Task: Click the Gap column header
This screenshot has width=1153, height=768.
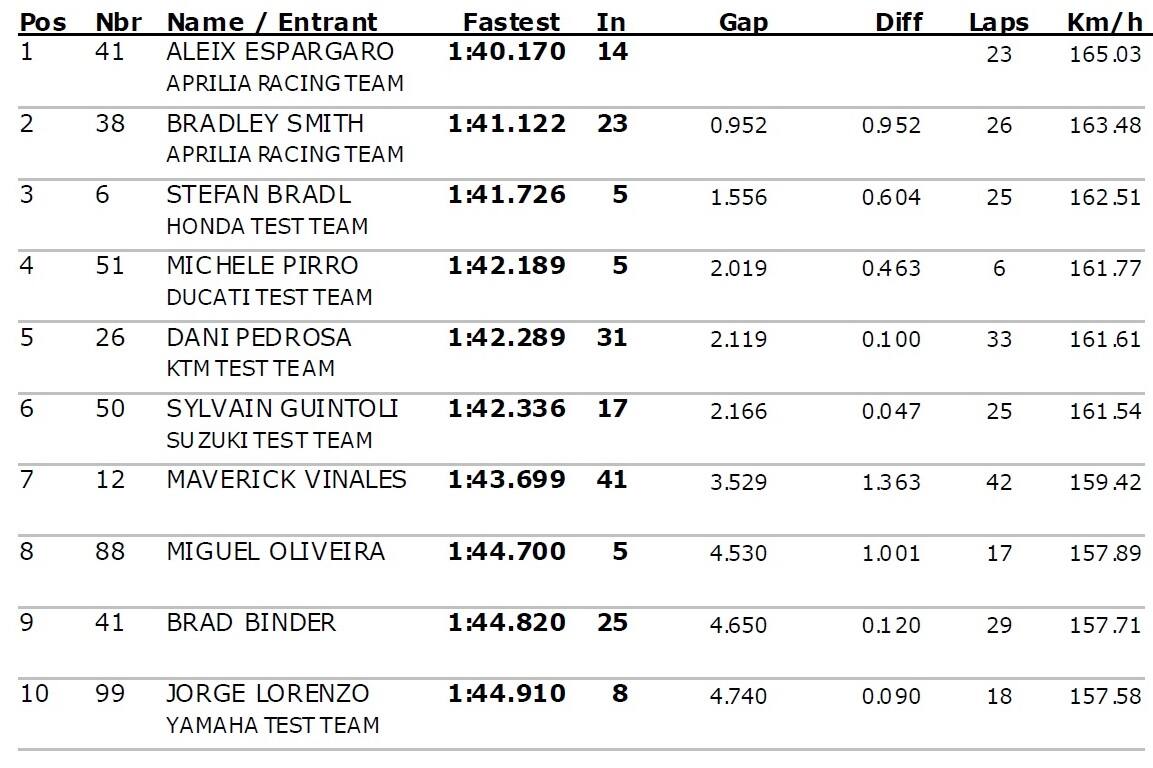Action: pyautogui.click(x=743, y=22)
